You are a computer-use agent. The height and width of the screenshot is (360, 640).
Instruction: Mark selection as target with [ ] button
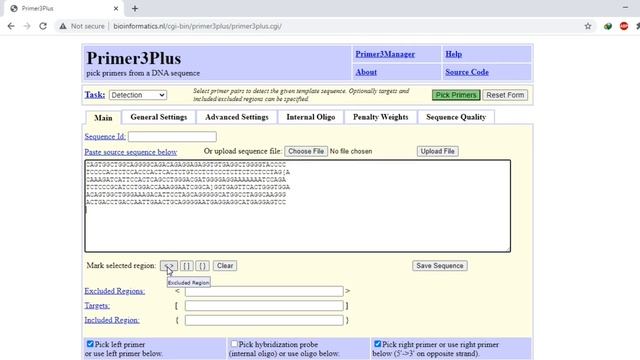pos(187,266)
